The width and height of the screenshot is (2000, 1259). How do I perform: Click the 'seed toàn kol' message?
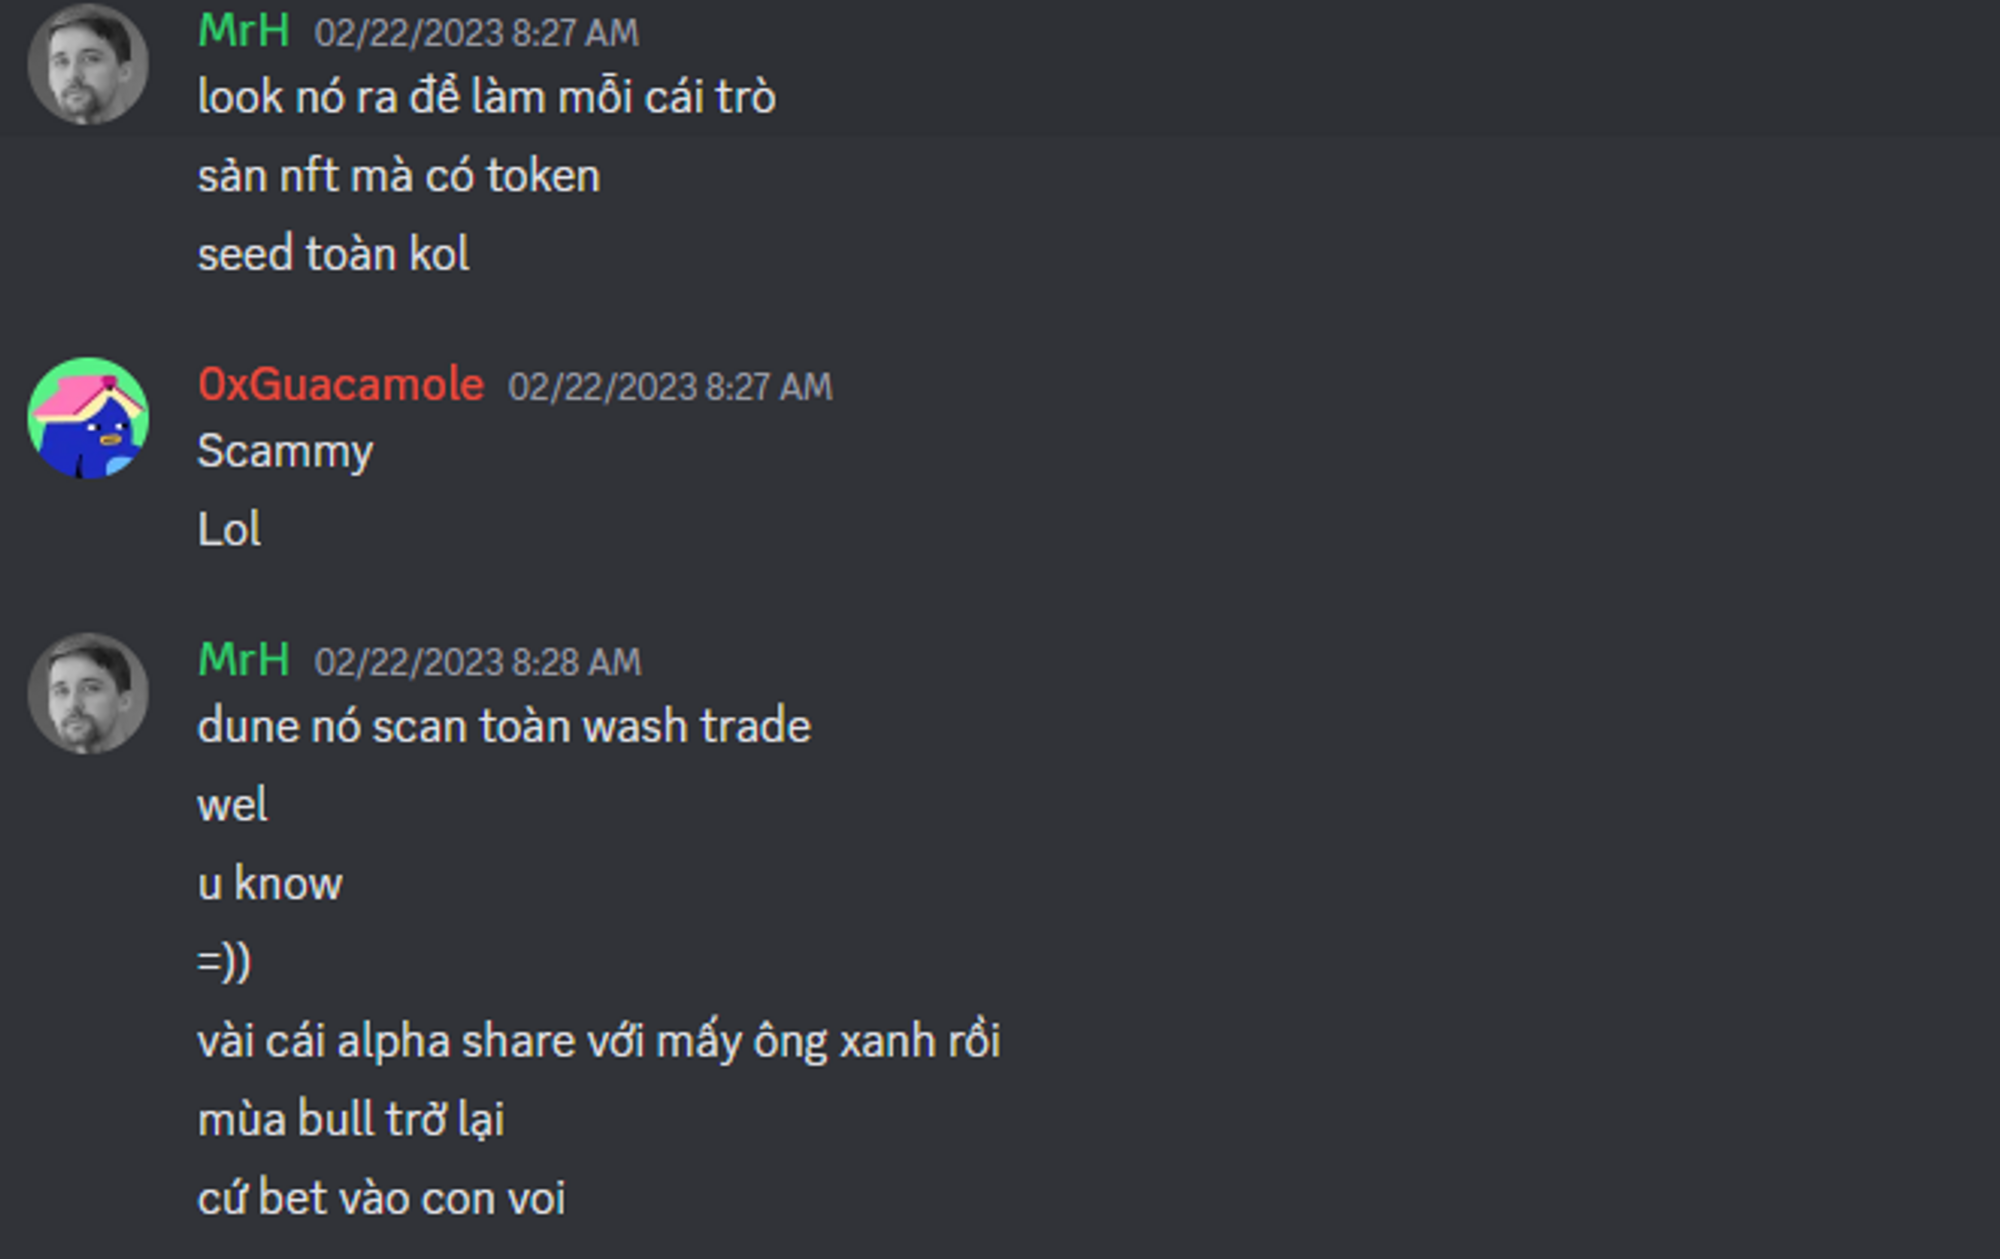point(333,254)
